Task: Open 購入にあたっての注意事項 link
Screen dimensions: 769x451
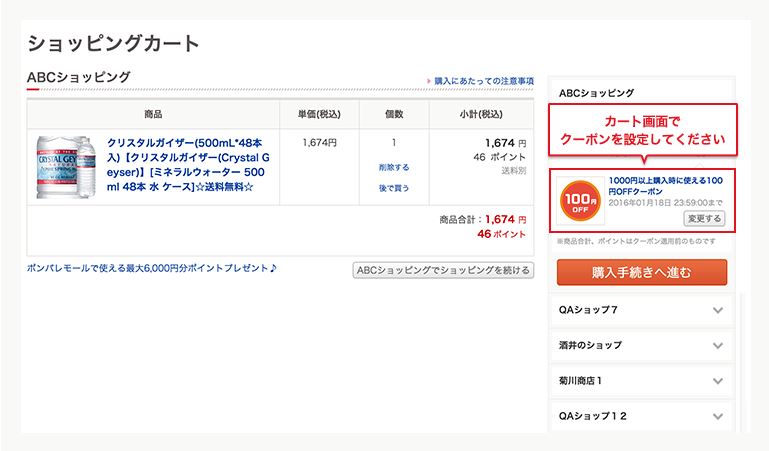Action: [x=484, y=81]
